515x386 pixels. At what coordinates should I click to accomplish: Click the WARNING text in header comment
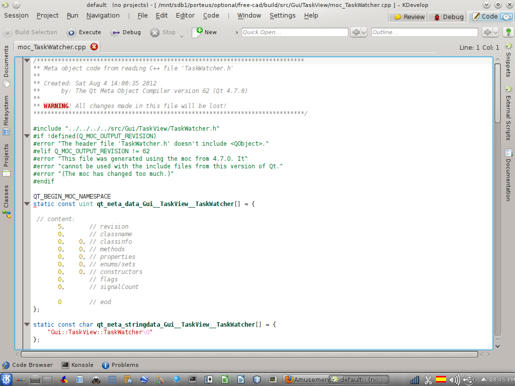56,106
